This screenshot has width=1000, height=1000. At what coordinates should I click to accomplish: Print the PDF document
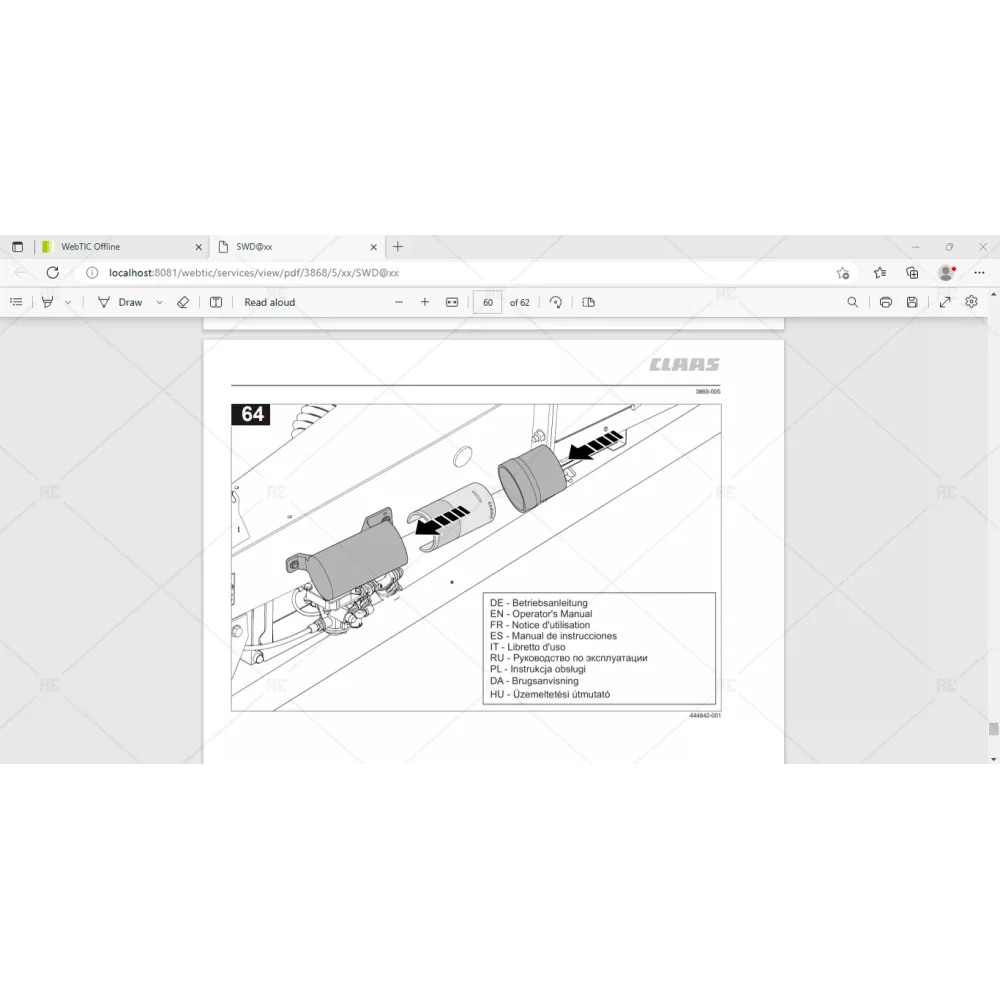point(885,302)
